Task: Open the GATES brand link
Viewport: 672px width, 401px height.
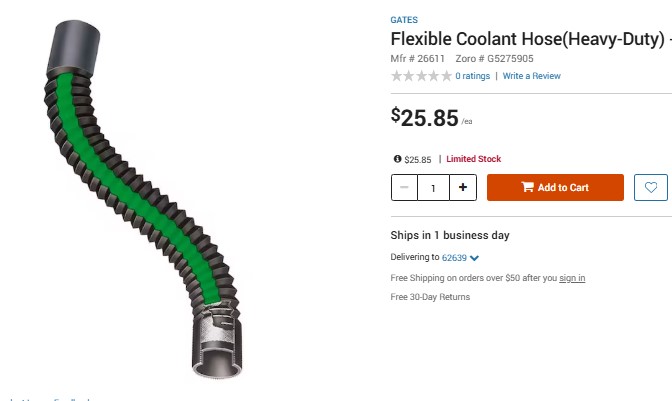Action: pyautogui.click(x=404, y=20)
